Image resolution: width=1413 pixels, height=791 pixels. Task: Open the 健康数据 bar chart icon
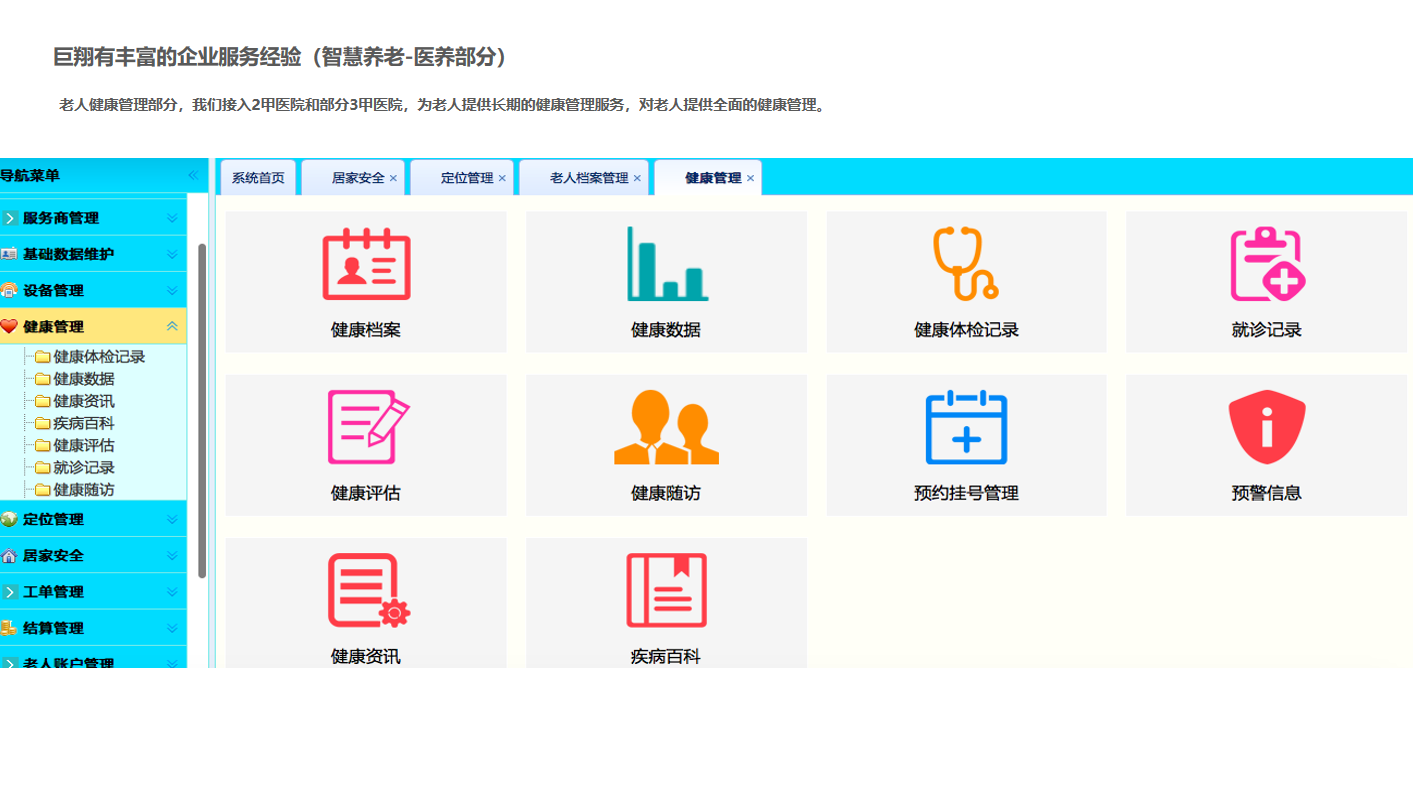[x=666, y=265]
